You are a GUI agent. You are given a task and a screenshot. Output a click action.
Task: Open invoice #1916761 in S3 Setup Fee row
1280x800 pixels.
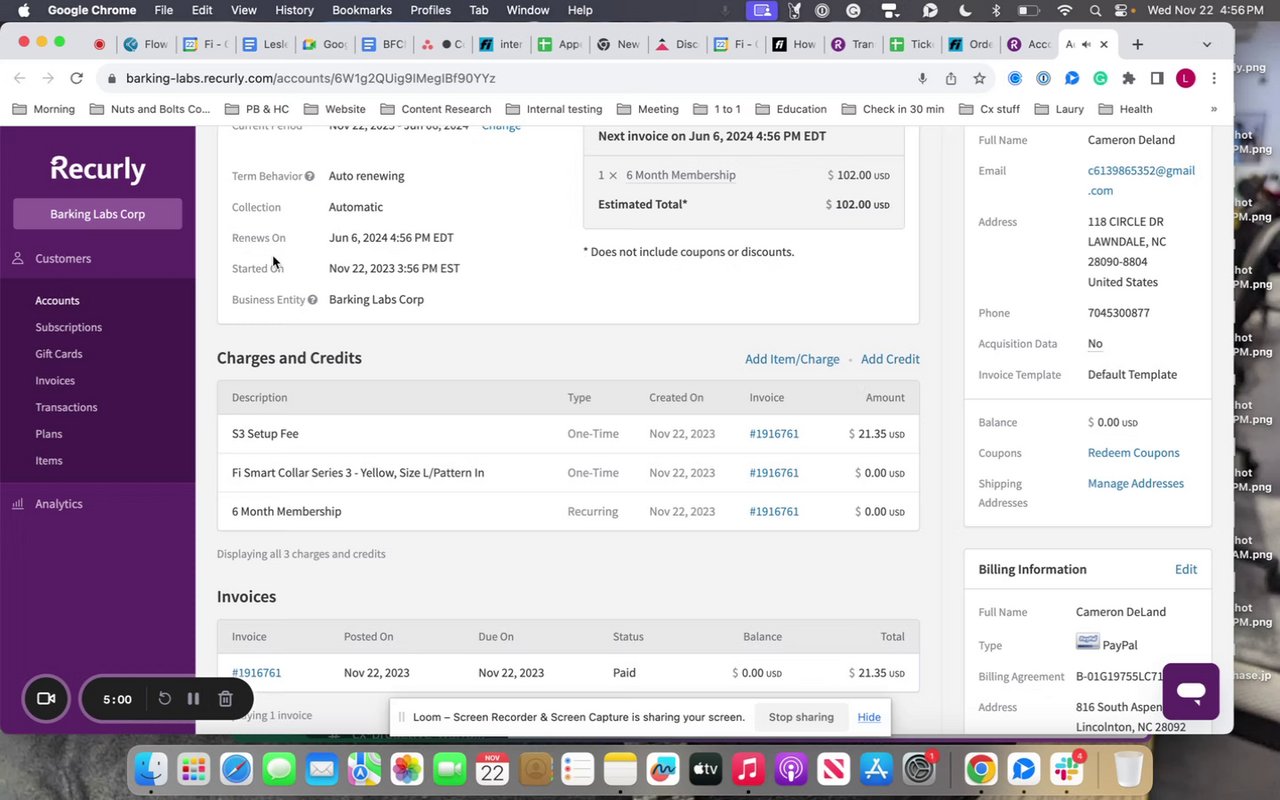774,434
